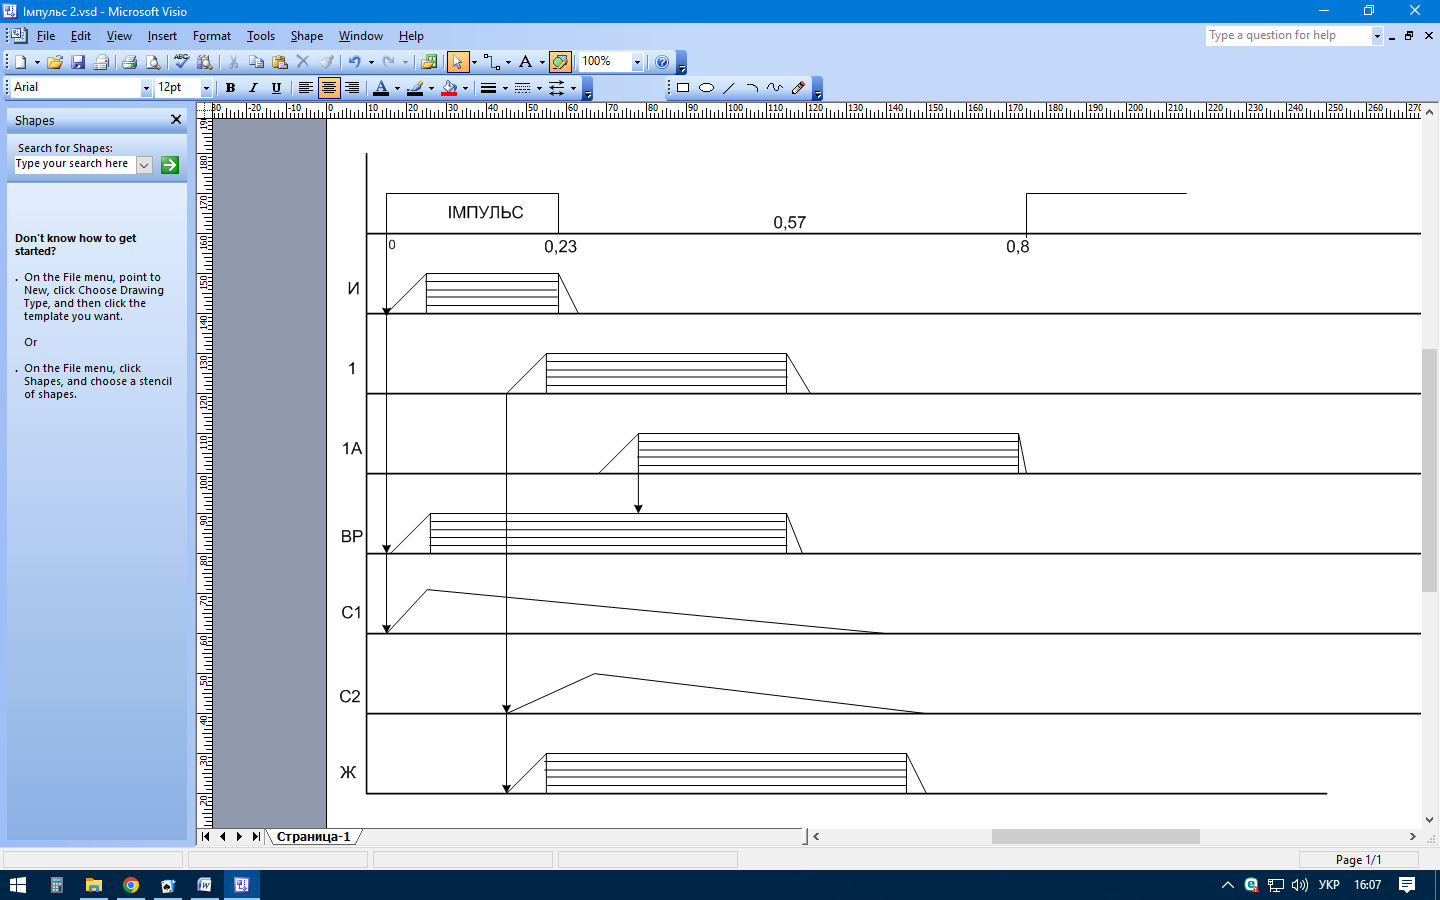Screen dimensions: 1440x900
Task: Select the Freeform drawing tool
Action: [775, 88]
